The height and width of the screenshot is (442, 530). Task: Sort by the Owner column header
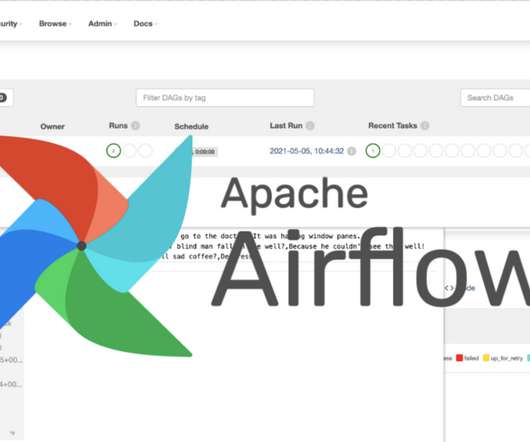click(52, 126)
